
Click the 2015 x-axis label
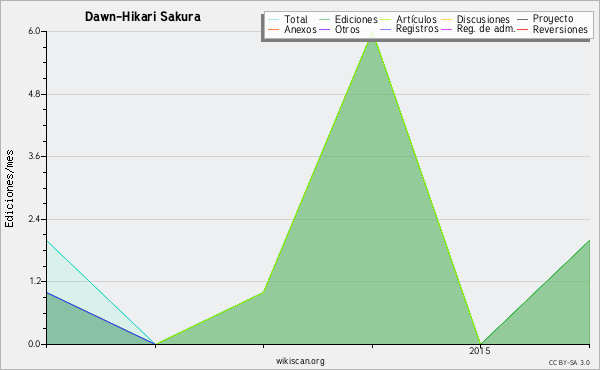tap(480, 351)
